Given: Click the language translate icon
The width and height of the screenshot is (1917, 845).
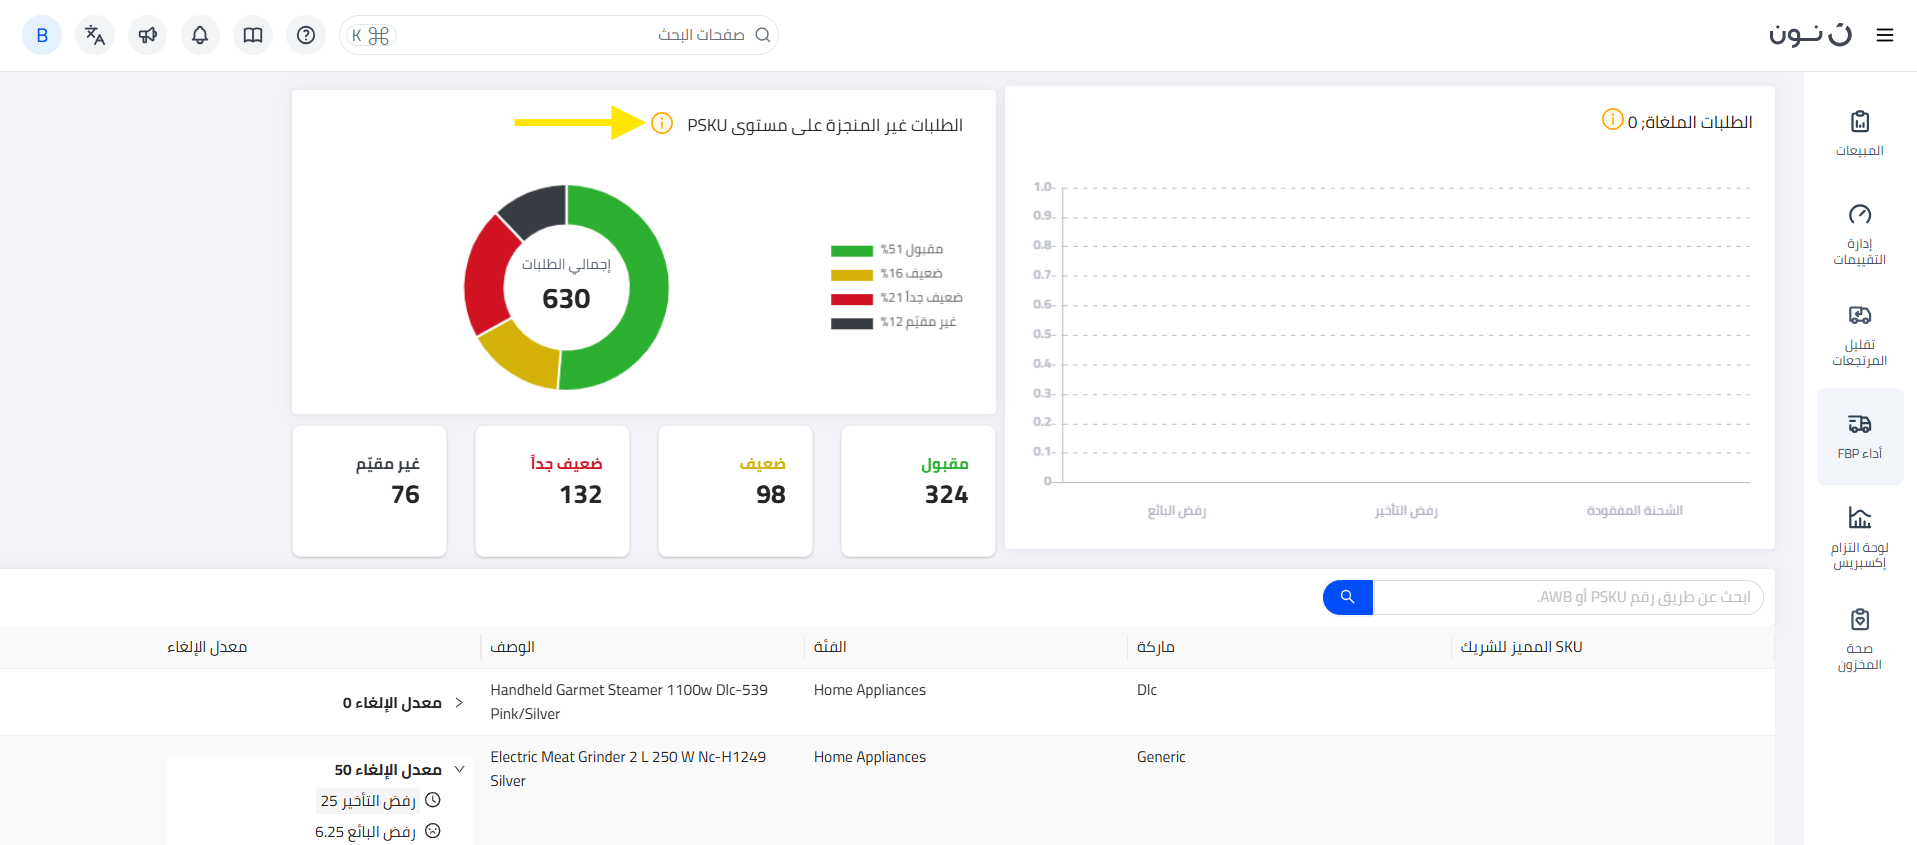Looking at the screenshot, I should click(x=95, y=36).
